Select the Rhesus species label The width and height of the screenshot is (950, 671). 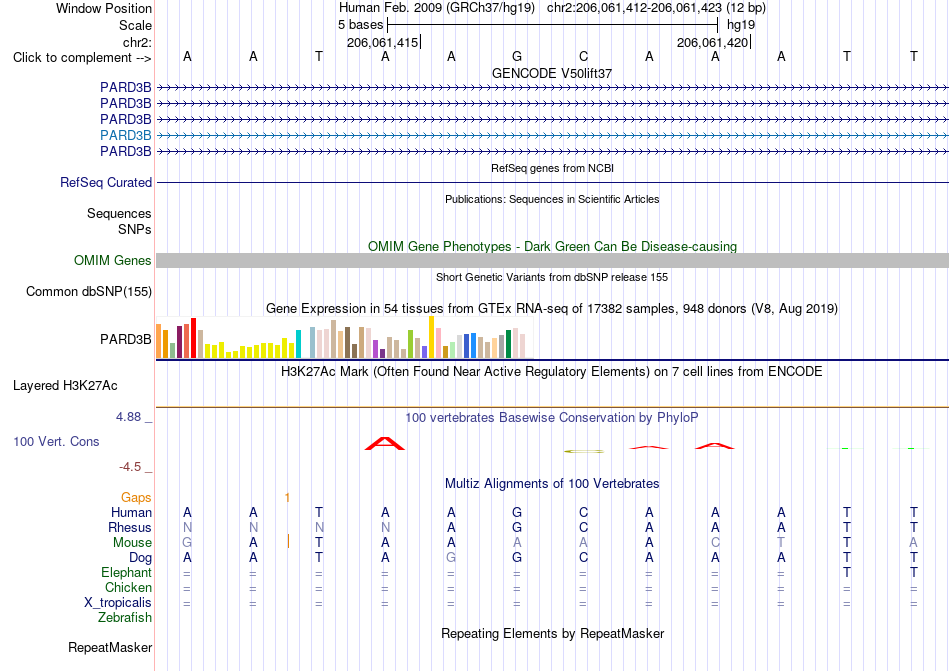coord(130,527)
